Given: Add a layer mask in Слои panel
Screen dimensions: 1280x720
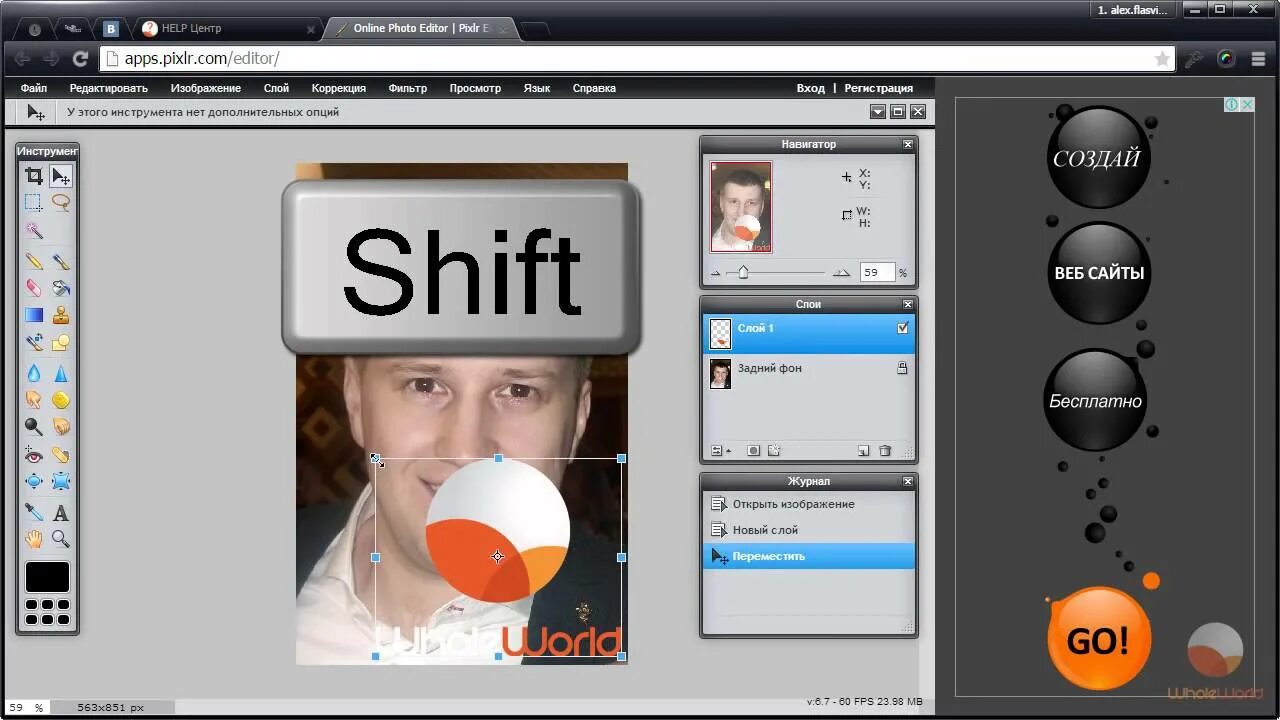Looking at the screenshot, I should [x=754, y=451].
